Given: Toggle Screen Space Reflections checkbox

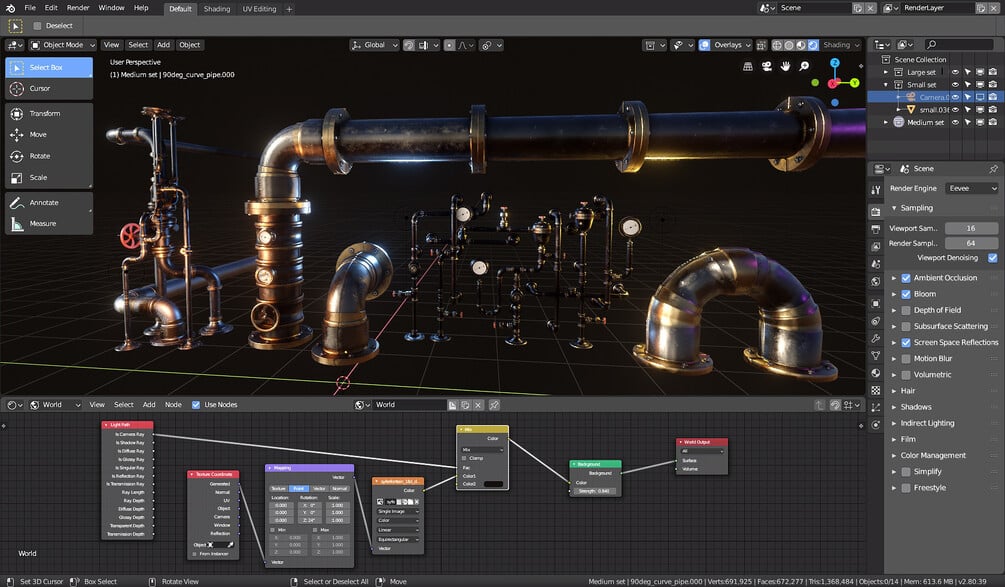Looking at the screenshot, I should (906, 343).
